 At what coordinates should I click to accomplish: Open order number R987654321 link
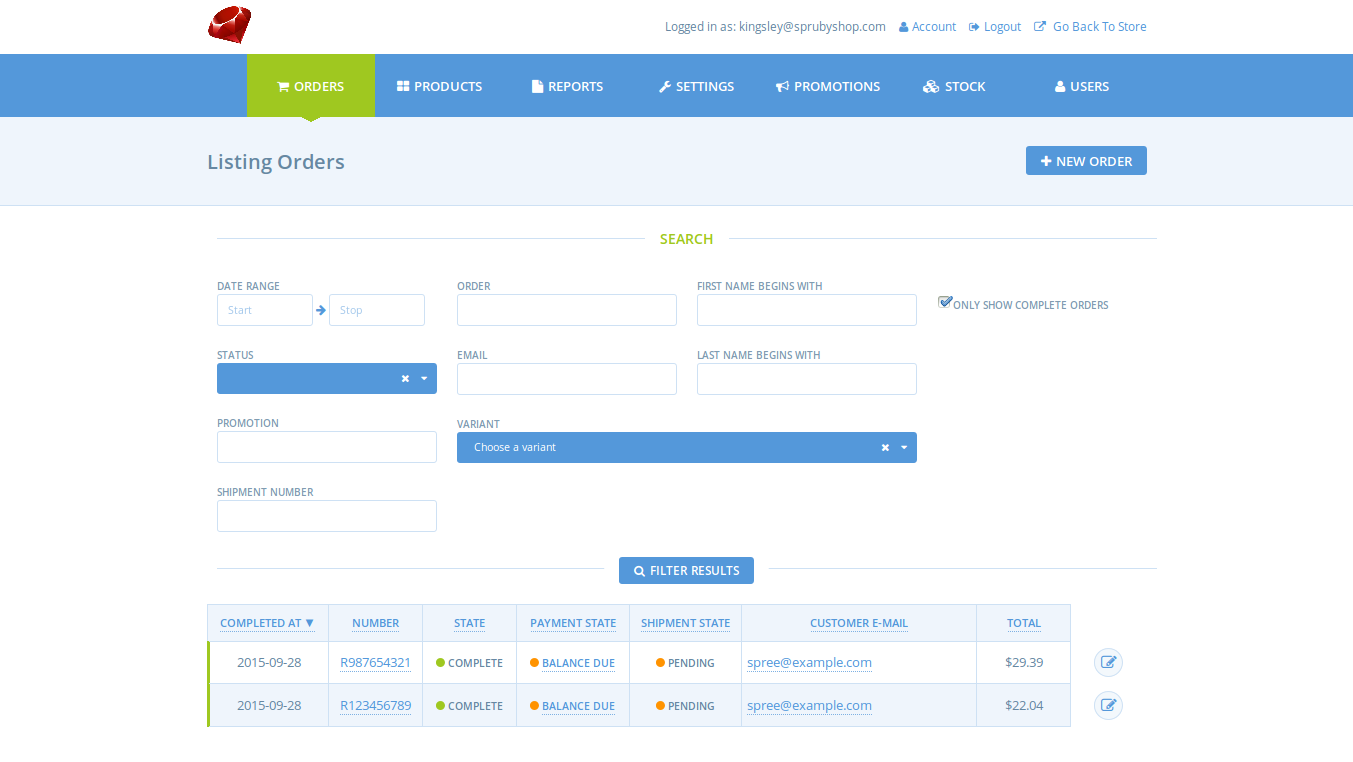click(x=375, y=662)
